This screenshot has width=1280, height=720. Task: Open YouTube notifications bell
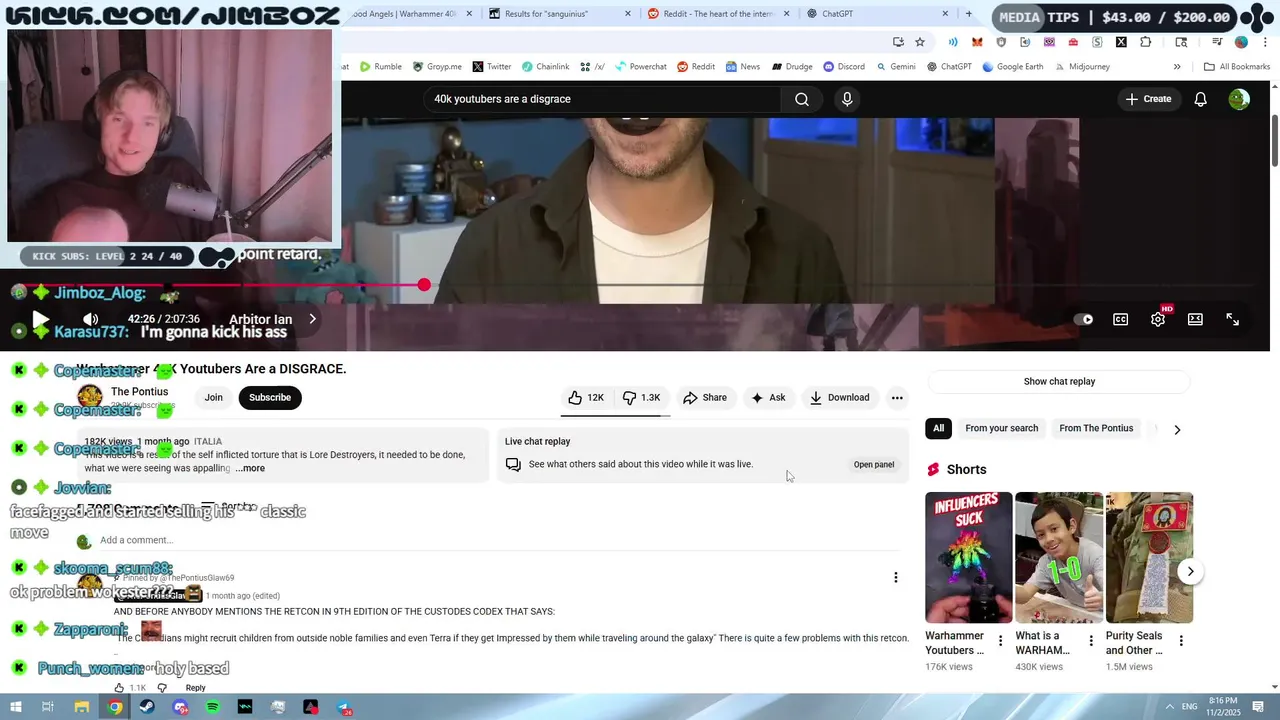(x=1201, y=99)
